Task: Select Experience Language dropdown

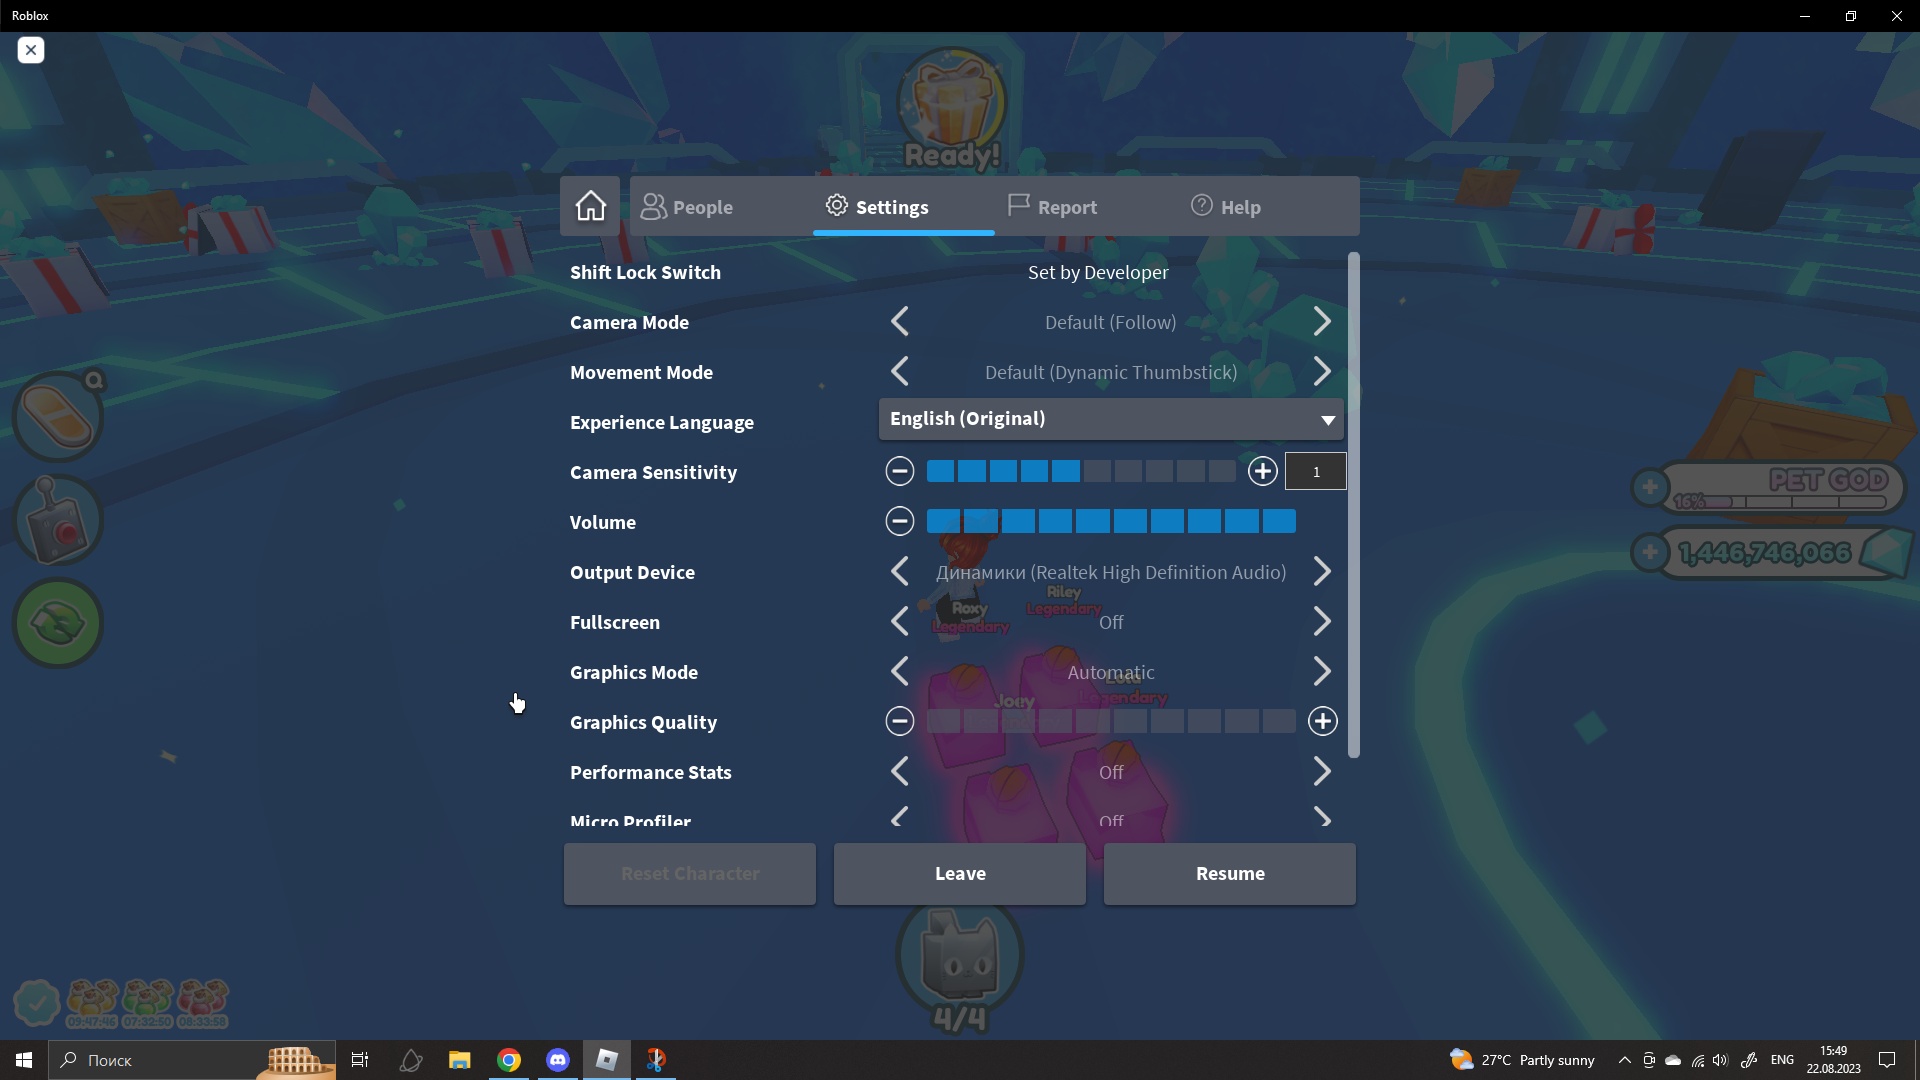Action: pos(1110,418)
